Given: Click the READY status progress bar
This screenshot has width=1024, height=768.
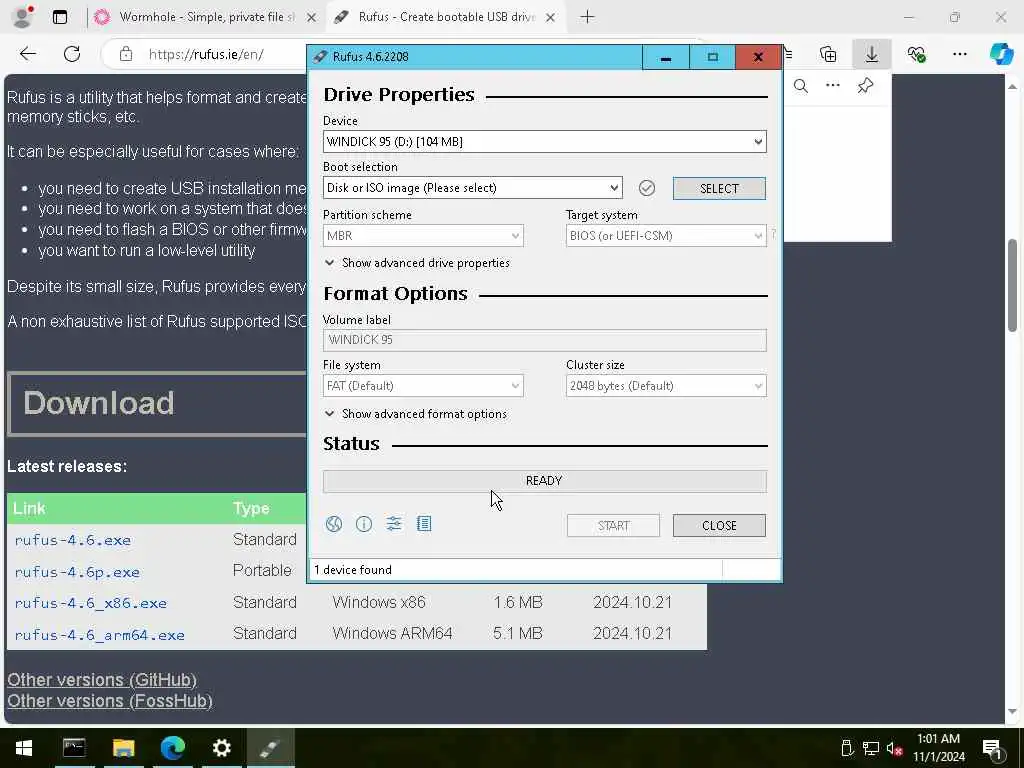Looking at the screenshot, I should coord(545,481).
